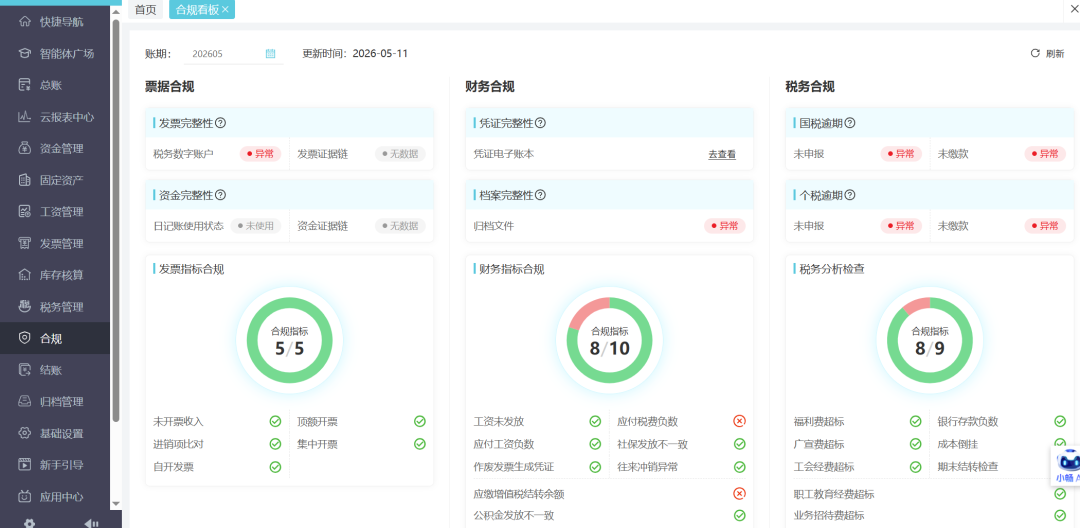Collapse the sidebar with the bottom arrow icon
1080x528 pixels.
click(91, 523)
